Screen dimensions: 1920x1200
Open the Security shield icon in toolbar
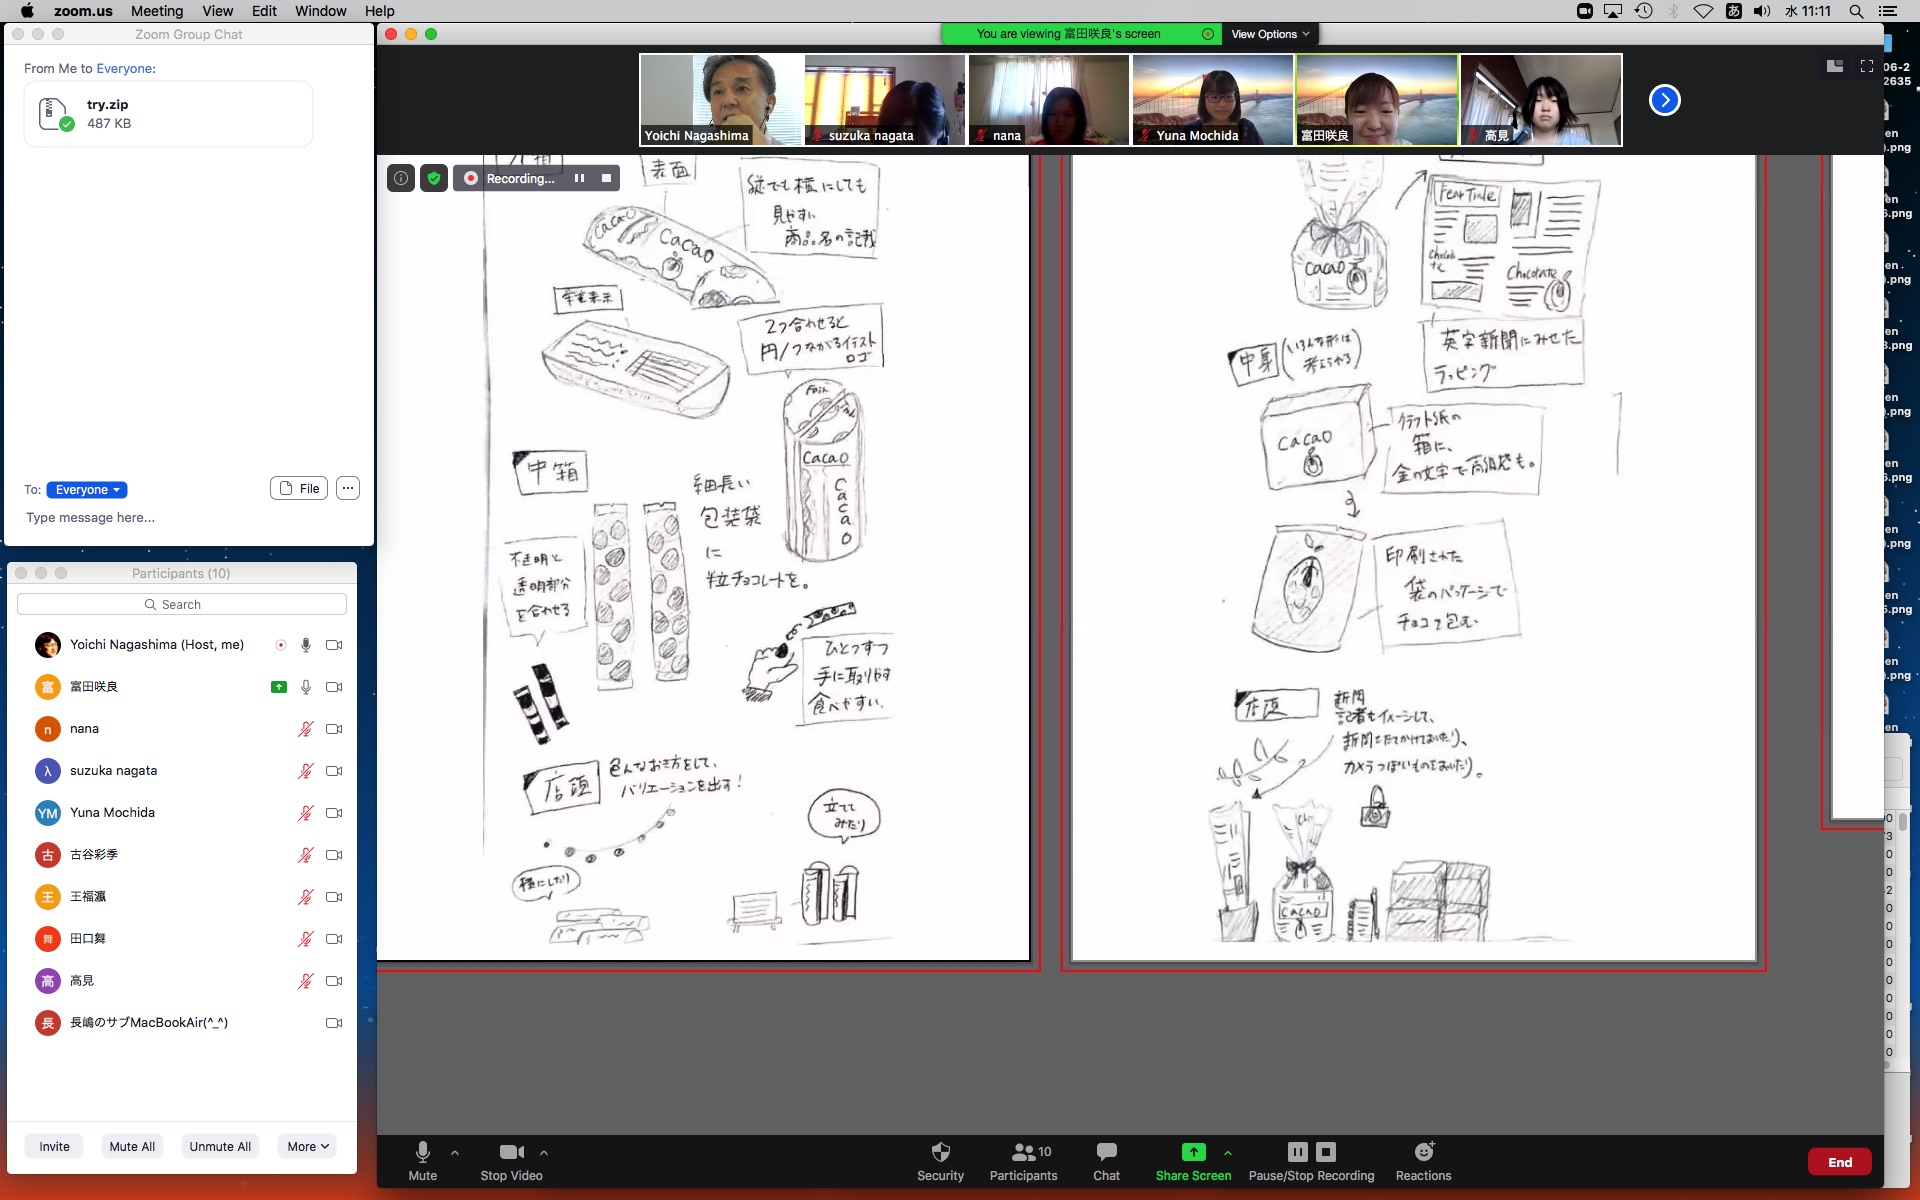(940, 1152)
